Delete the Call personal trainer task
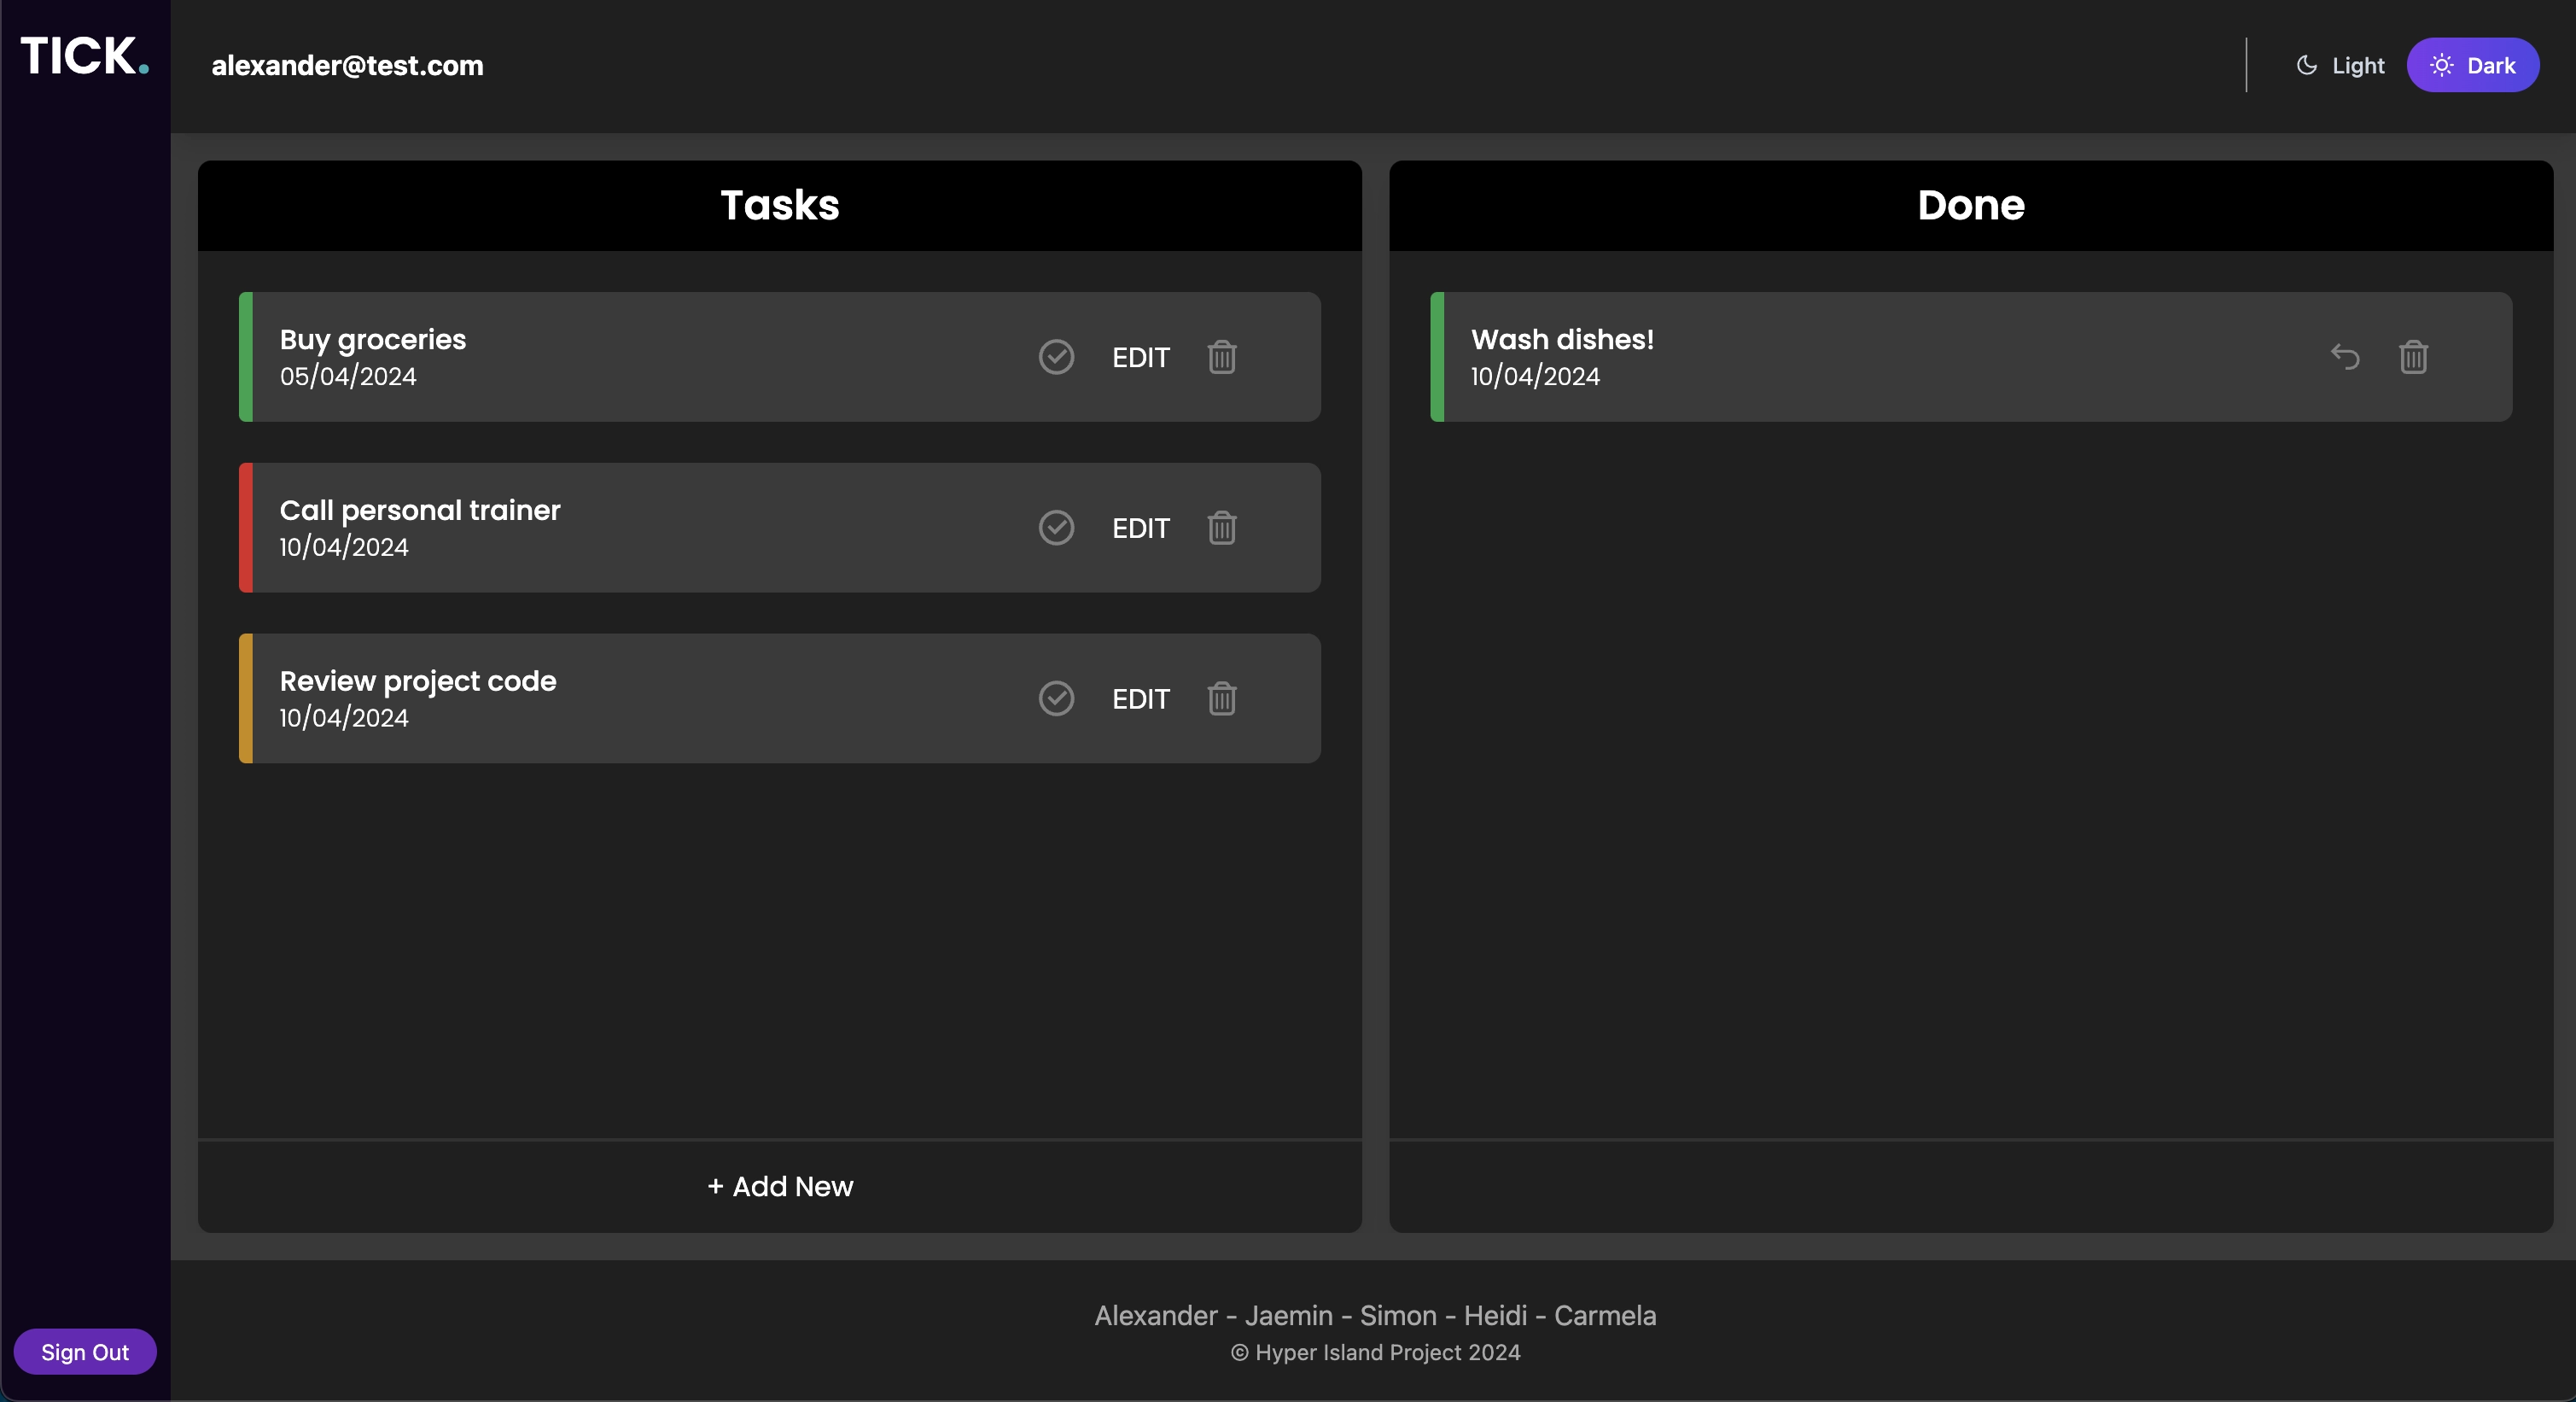The width and height of the screenshot is (2576, 1402). click(1222, 528)
